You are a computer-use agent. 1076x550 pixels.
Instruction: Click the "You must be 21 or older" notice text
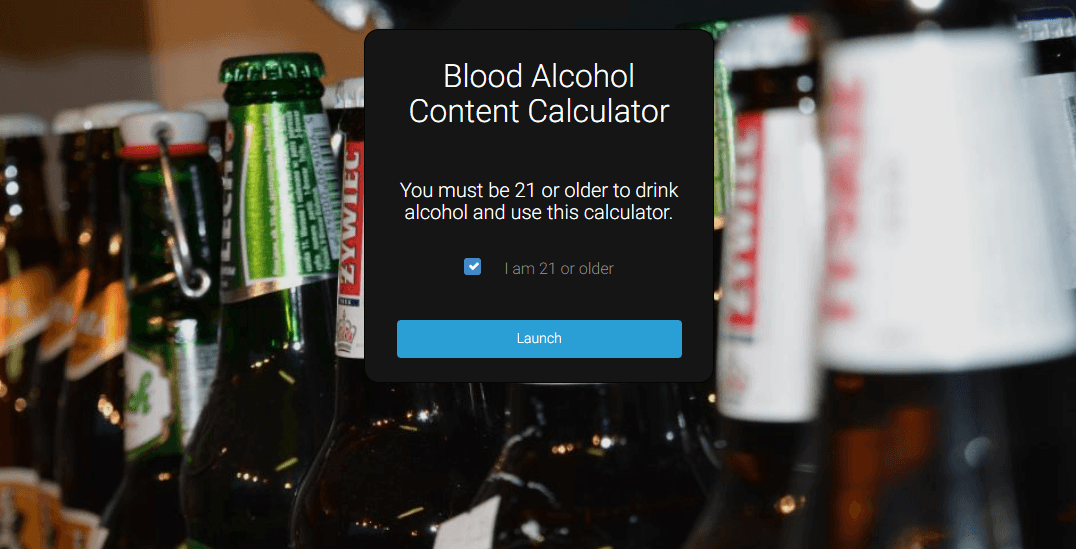coord(539,201)
